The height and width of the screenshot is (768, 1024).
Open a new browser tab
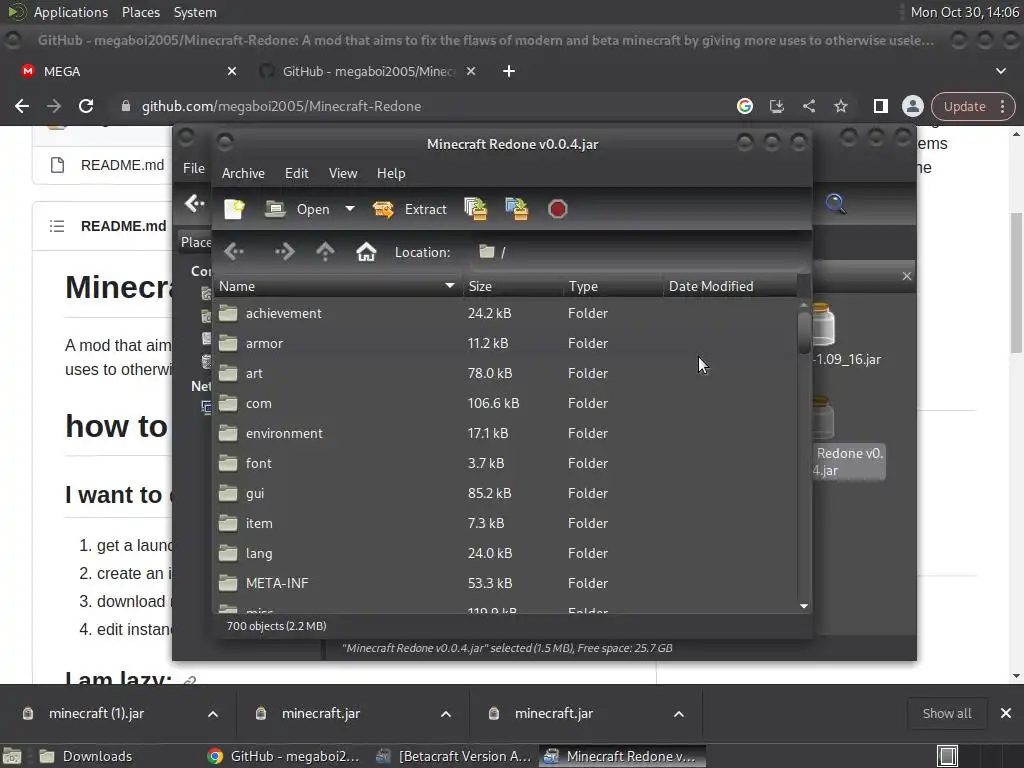[x=509, y=71]
